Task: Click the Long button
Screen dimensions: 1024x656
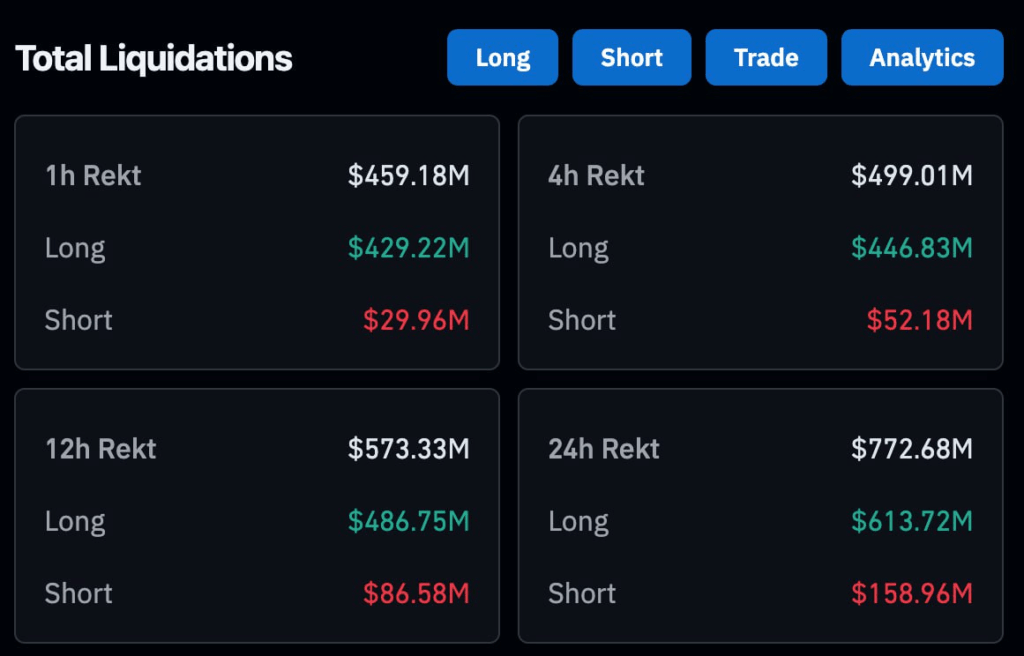Action: 502,58
